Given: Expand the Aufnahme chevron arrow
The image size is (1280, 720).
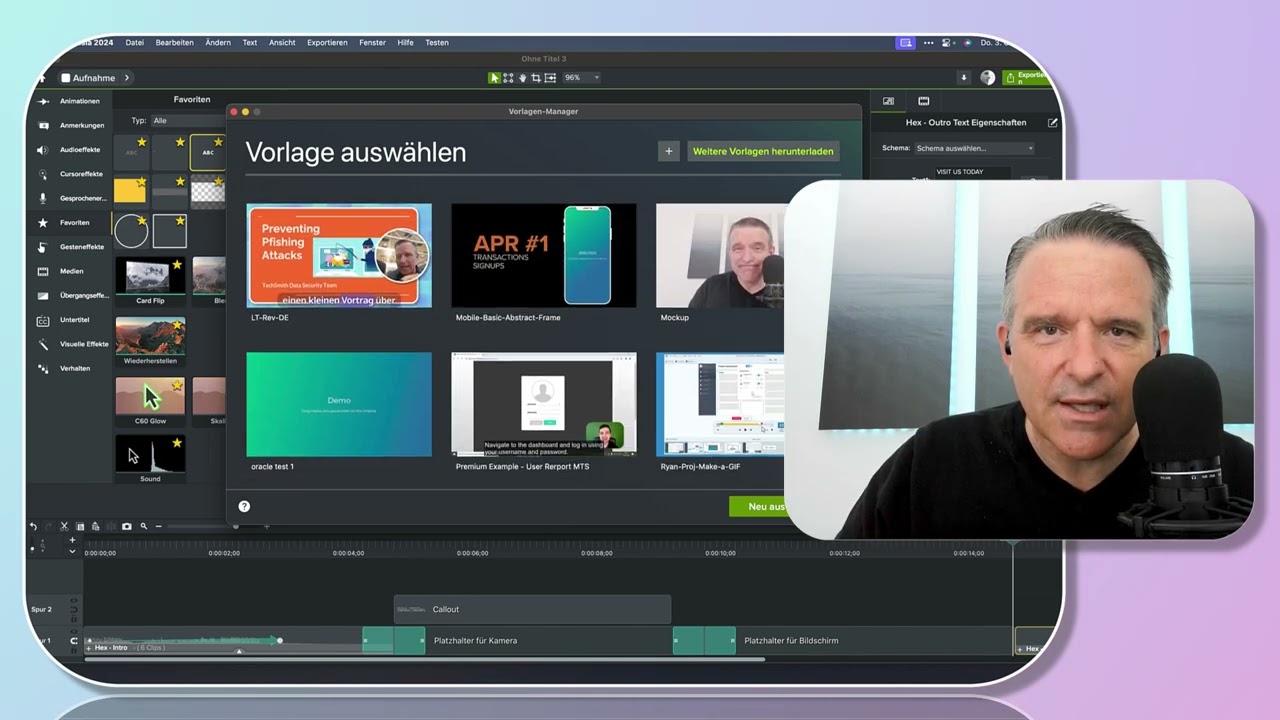Looking at the screenshot, I should (x=127, y=78).
